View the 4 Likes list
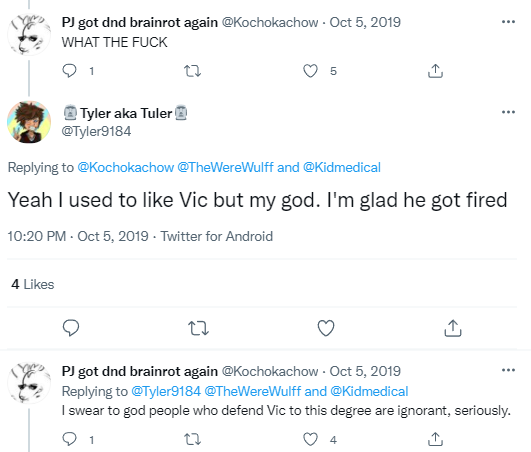Image resolution: width=531 pixels, height=452 pixels. 33,284
